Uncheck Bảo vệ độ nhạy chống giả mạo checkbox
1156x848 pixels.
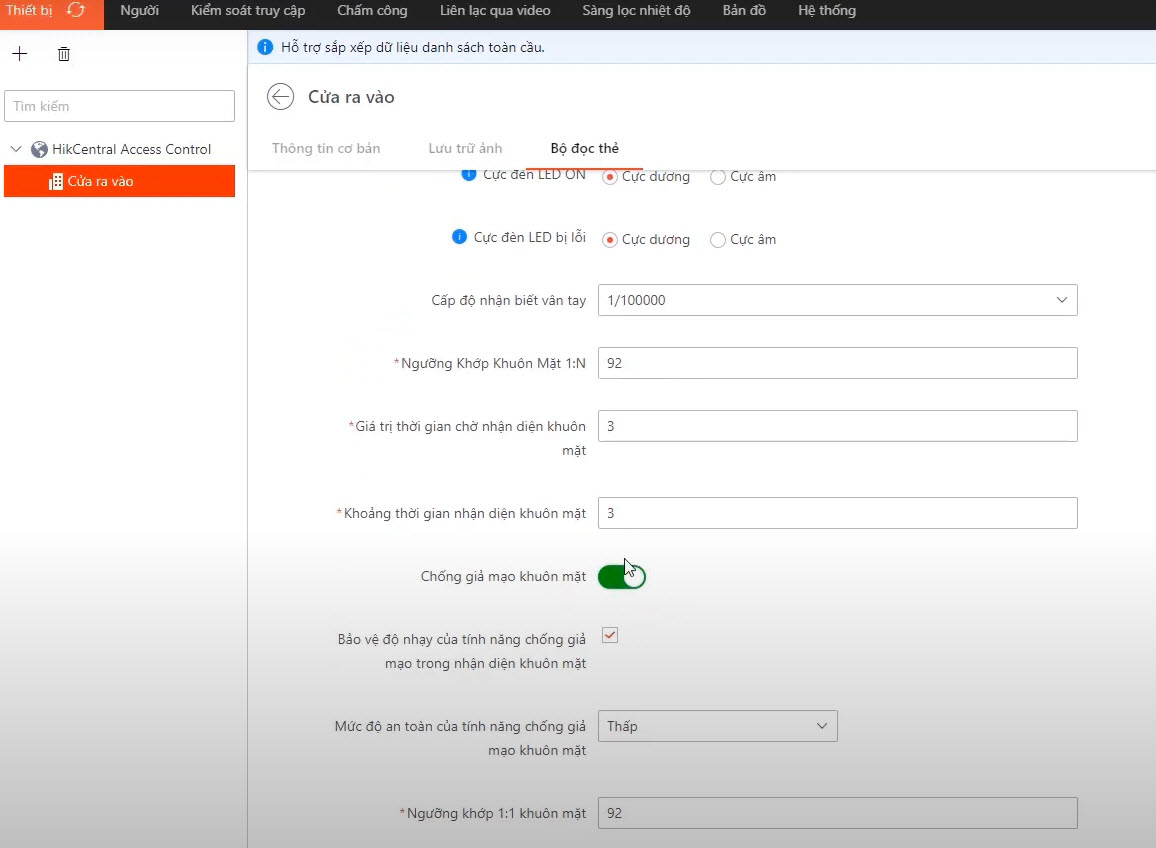(610, 635)
